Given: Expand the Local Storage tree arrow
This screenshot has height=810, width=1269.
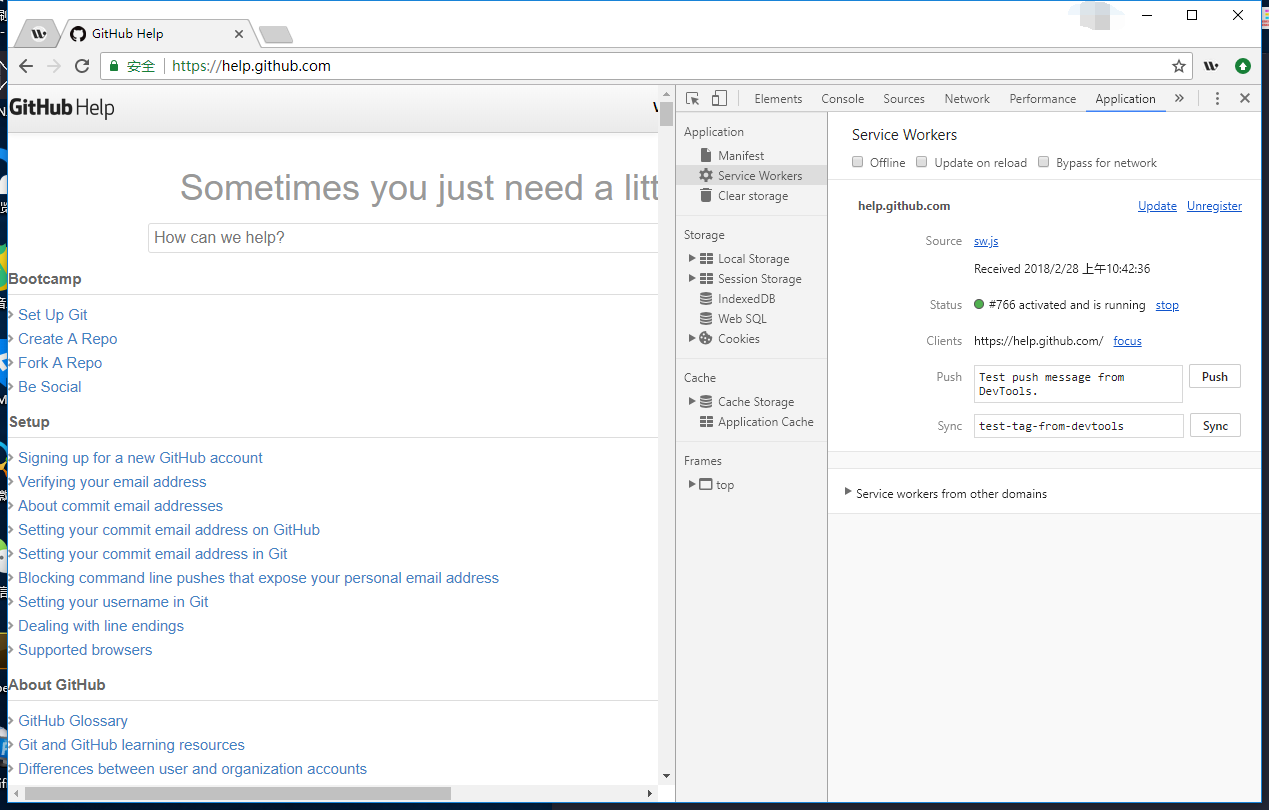Looking at the screenshot, I should [692, 258].
